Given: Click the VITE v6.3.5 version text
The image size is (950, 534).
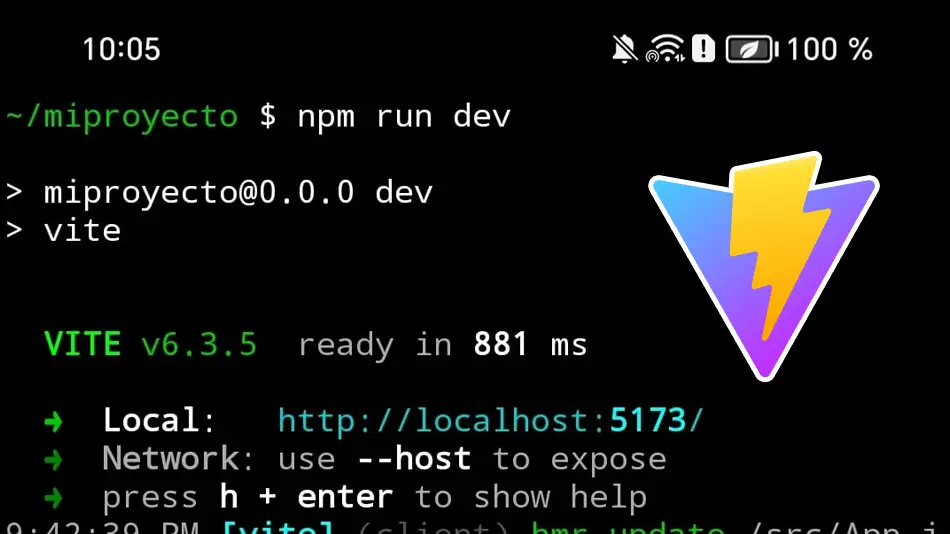Looking at the screenshot, I should (150, 344).
